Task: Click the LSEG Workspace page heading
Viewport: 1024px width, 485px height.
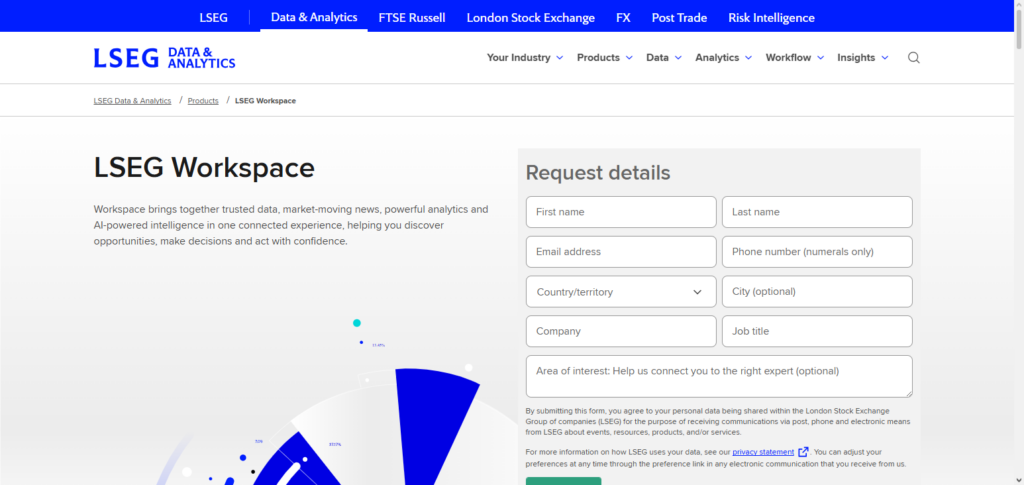Action: (x=204, y=168)
